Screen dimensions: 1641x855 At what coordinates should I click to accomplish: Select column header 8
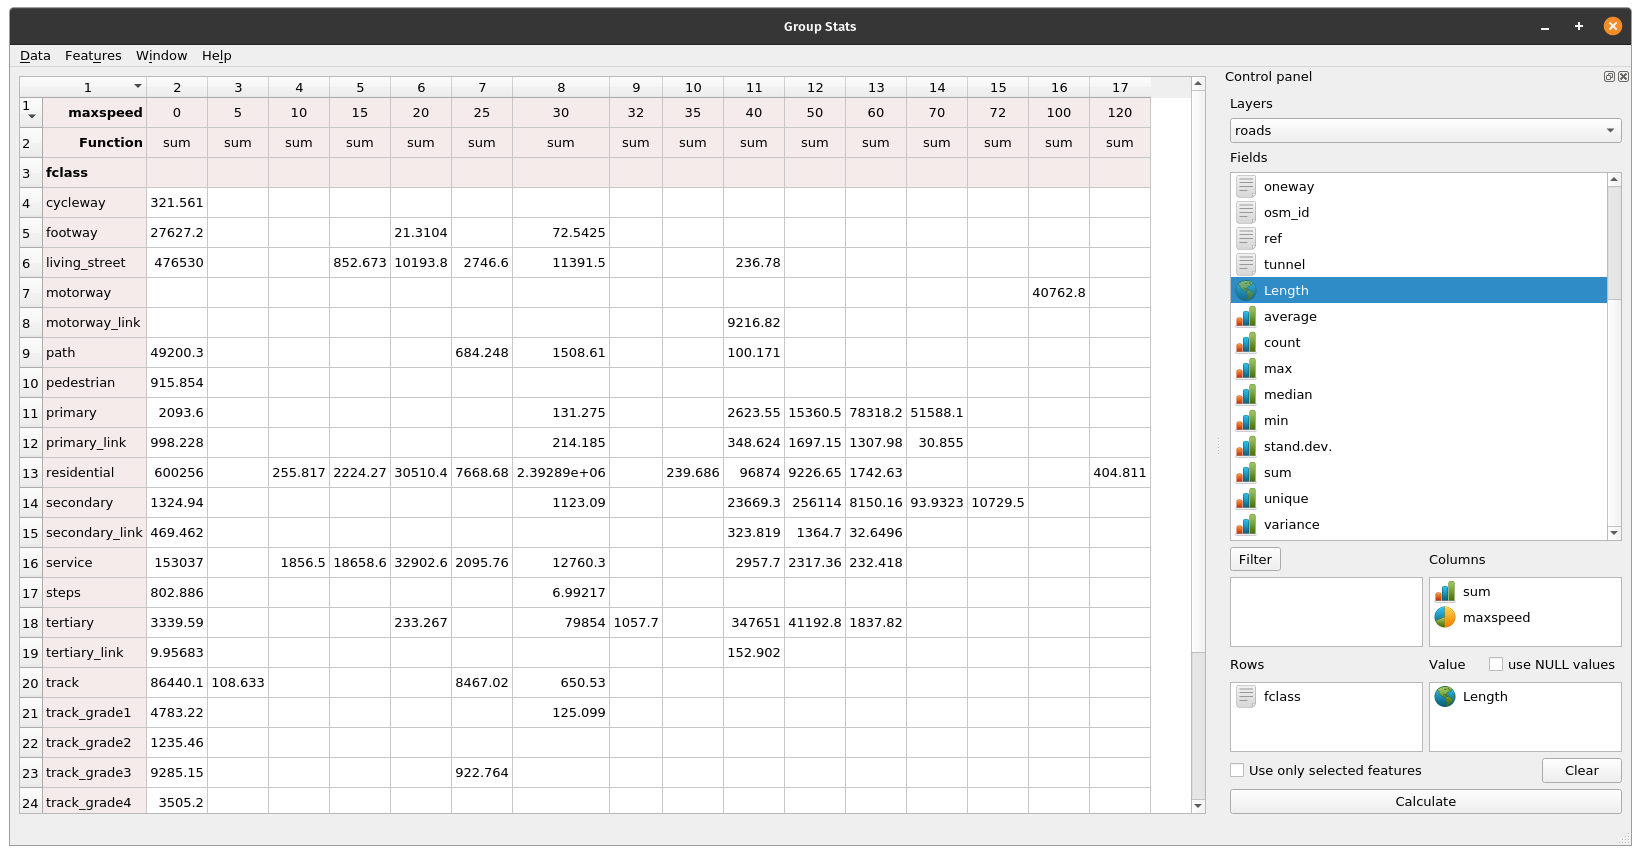tap(561, 87)
